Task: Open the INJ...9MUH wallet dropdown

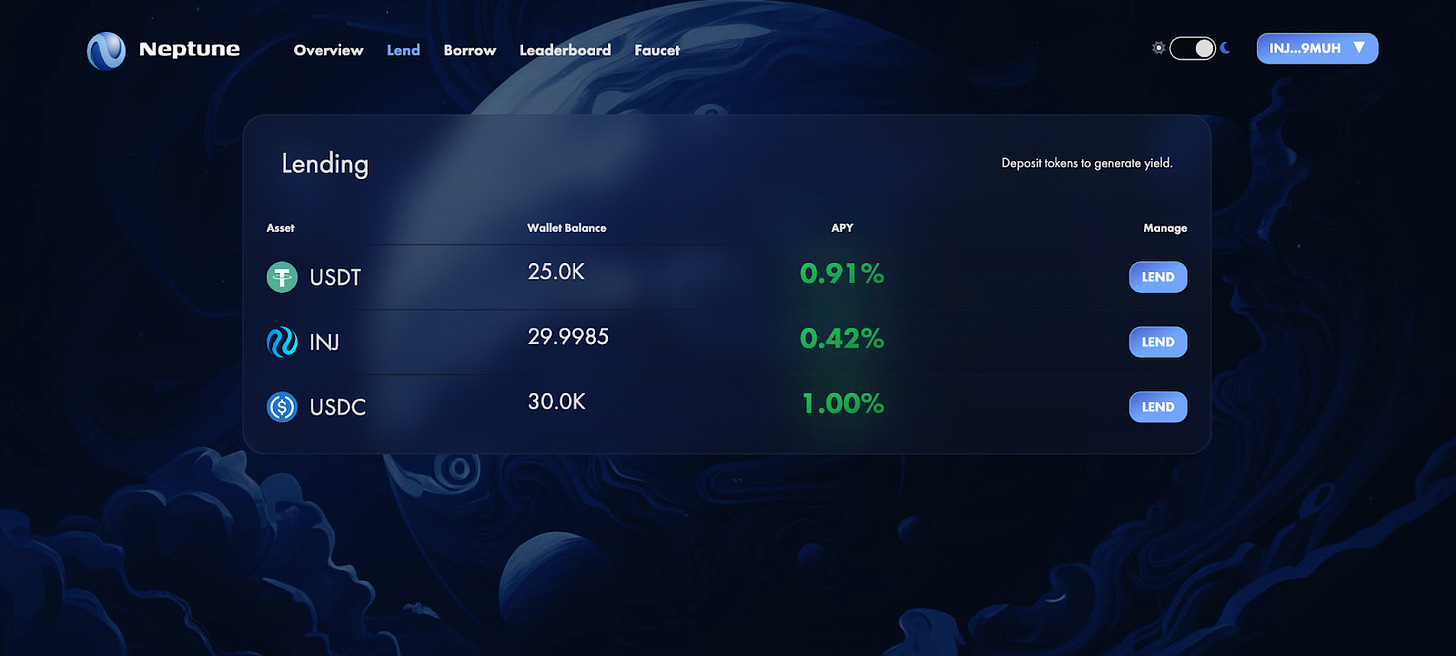Action: 1317,48
